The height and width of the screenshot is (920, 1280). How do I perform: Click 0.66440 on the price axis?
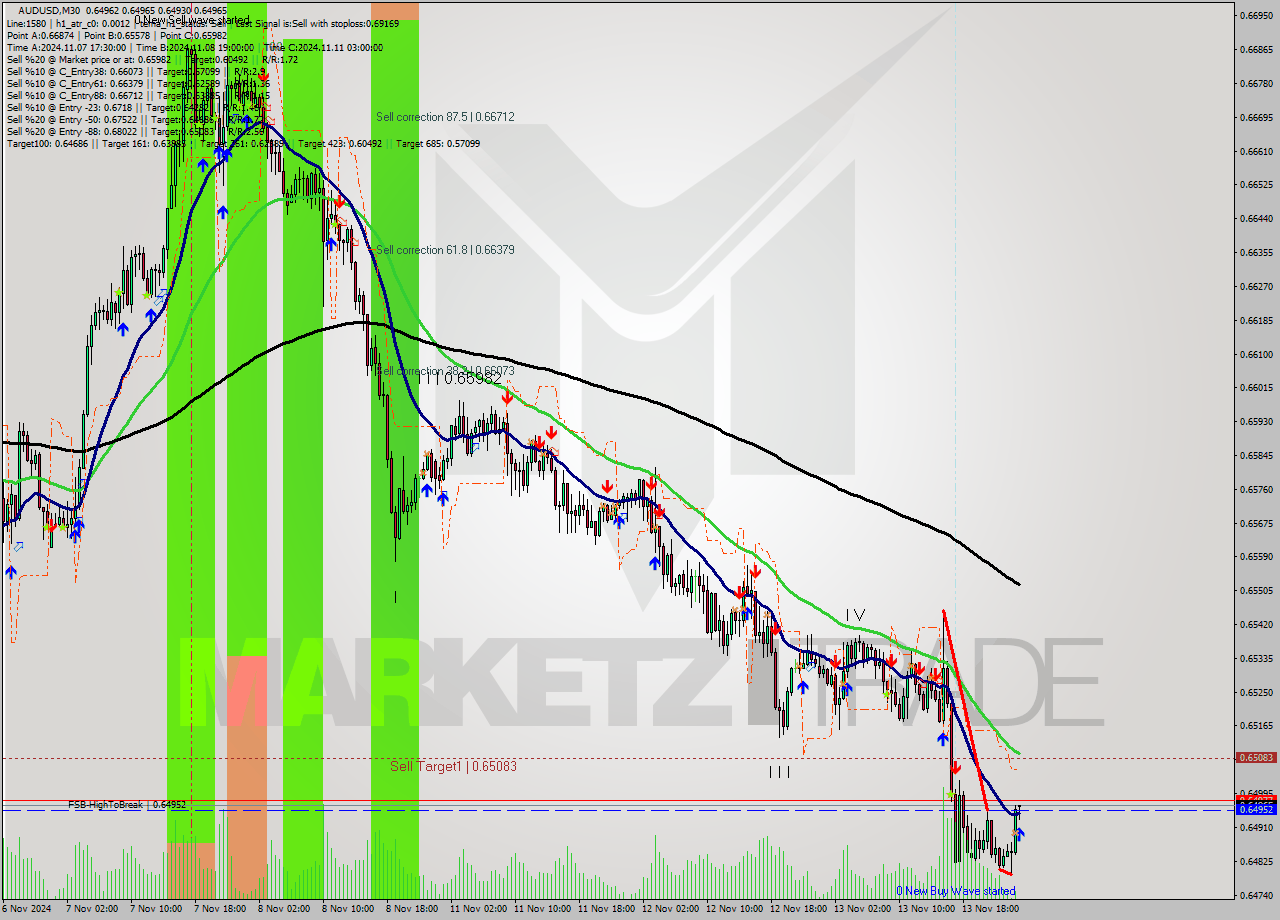coord(1257,218)
